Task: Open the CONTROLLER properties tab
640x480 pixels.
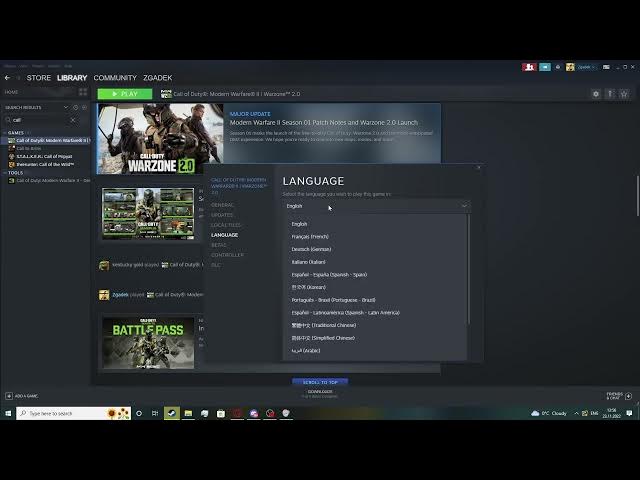Action: 227,255
